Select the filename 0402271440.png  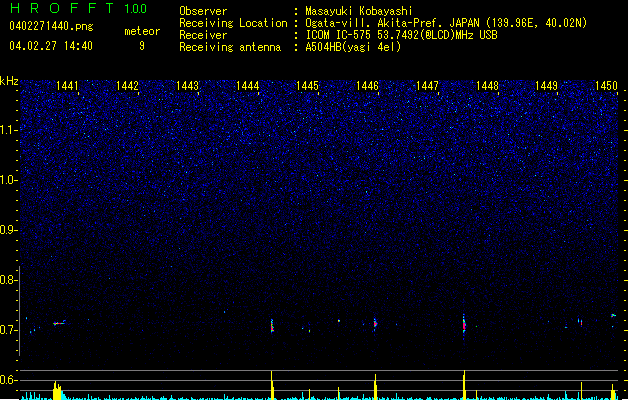pyautogui.click(x=51, y=26)
